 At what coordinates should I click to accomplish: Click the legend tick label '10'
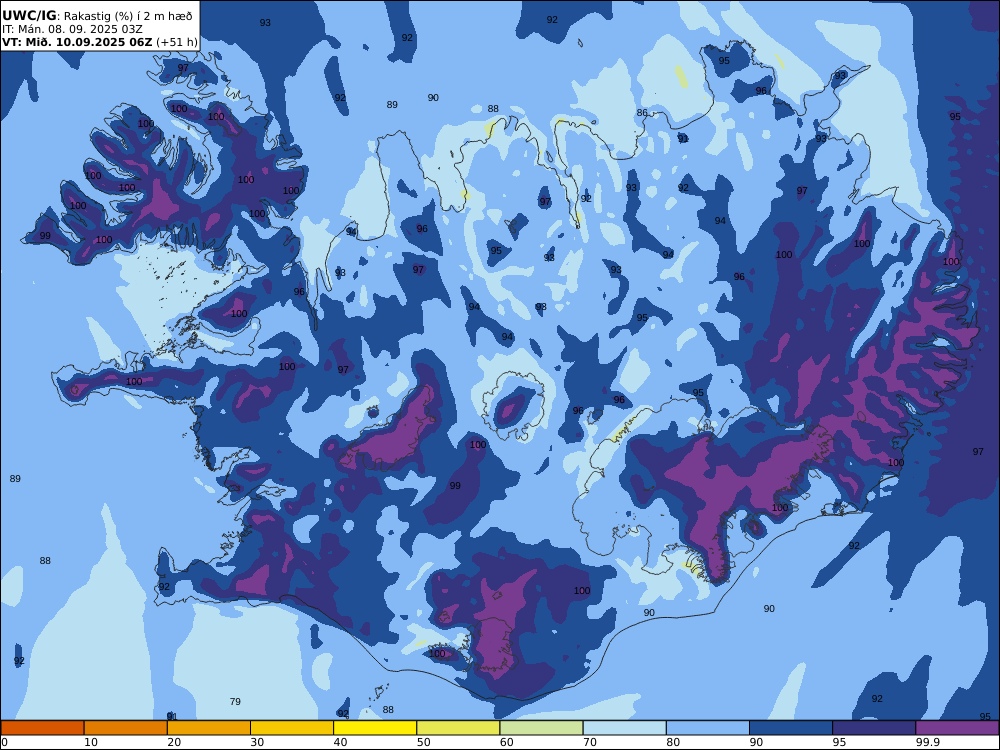(x=91, y=742)
